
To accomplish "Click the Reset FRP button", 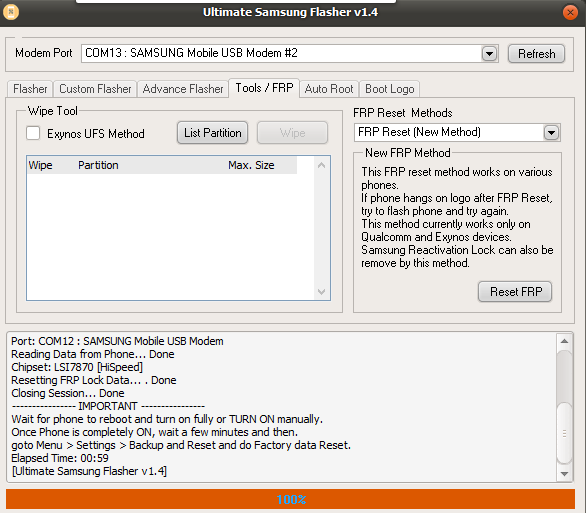I will (x=515, y=292).
